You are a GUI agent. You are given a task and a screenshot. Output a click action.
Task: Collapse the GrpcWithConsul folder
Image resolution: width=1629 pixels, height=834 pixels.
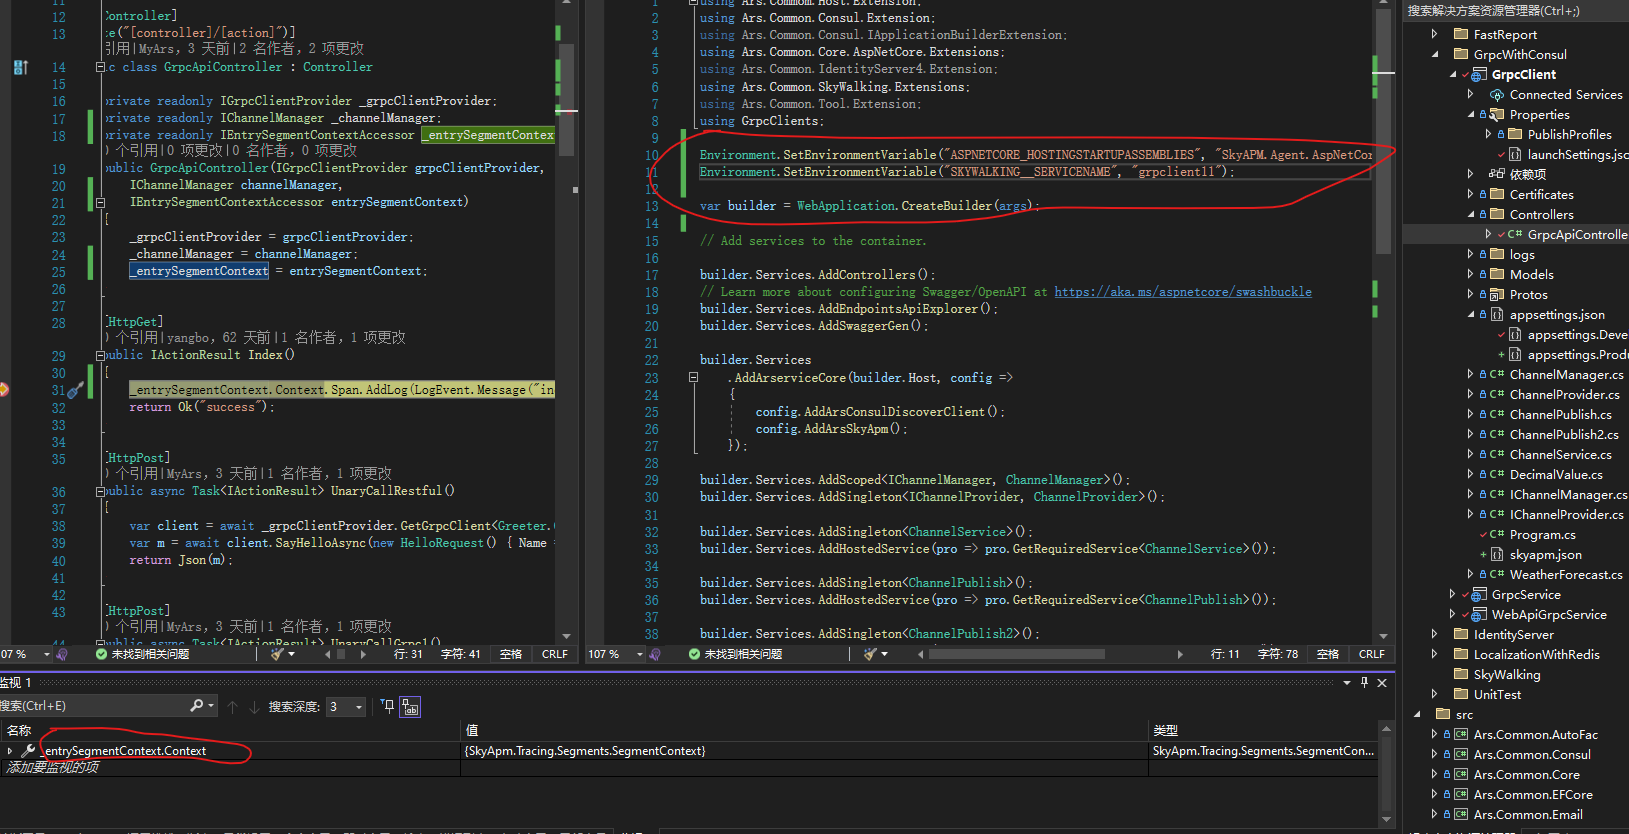coord(1435,55)
